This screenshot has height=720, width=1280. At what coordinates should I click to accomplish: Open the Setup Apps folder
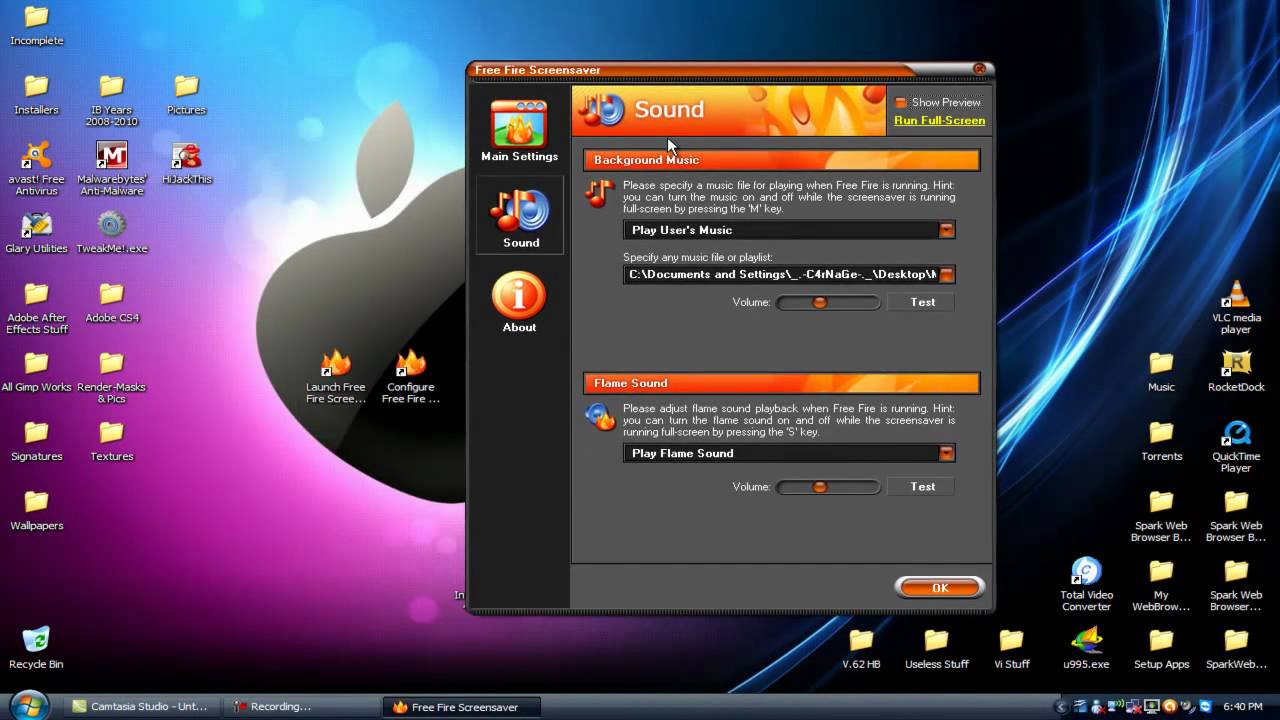(x=1161, y=647)
